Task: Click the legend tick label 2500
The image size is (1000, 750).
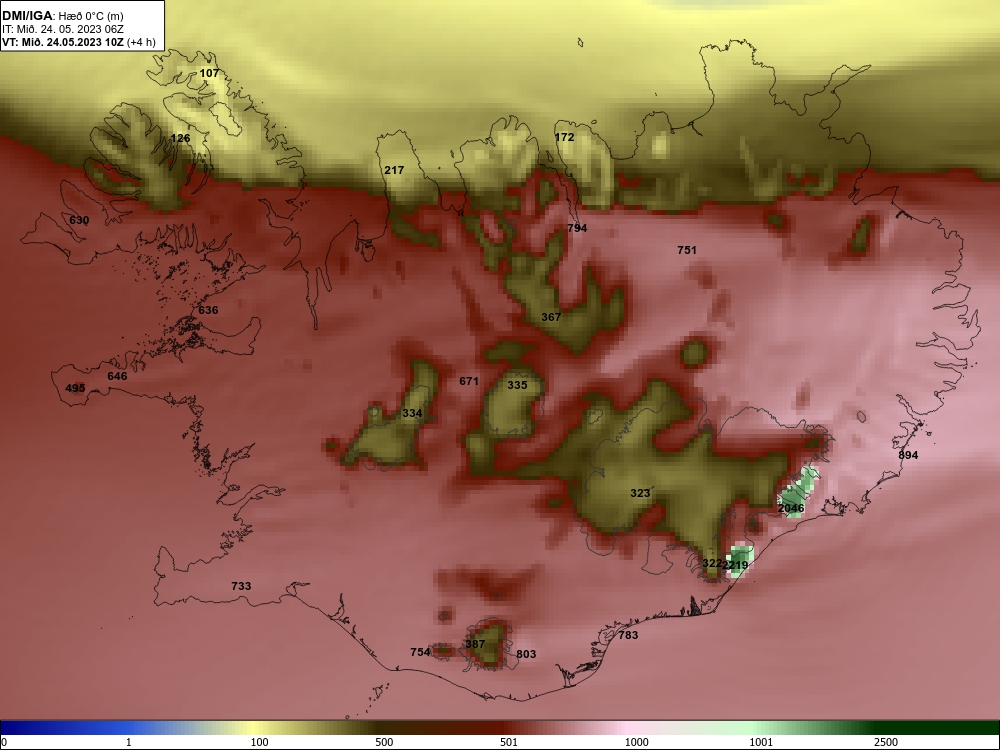Action: click(x=886, y=742)
